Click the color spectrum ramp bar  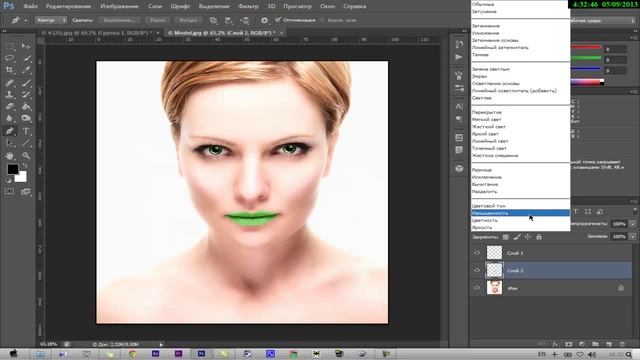587,82
